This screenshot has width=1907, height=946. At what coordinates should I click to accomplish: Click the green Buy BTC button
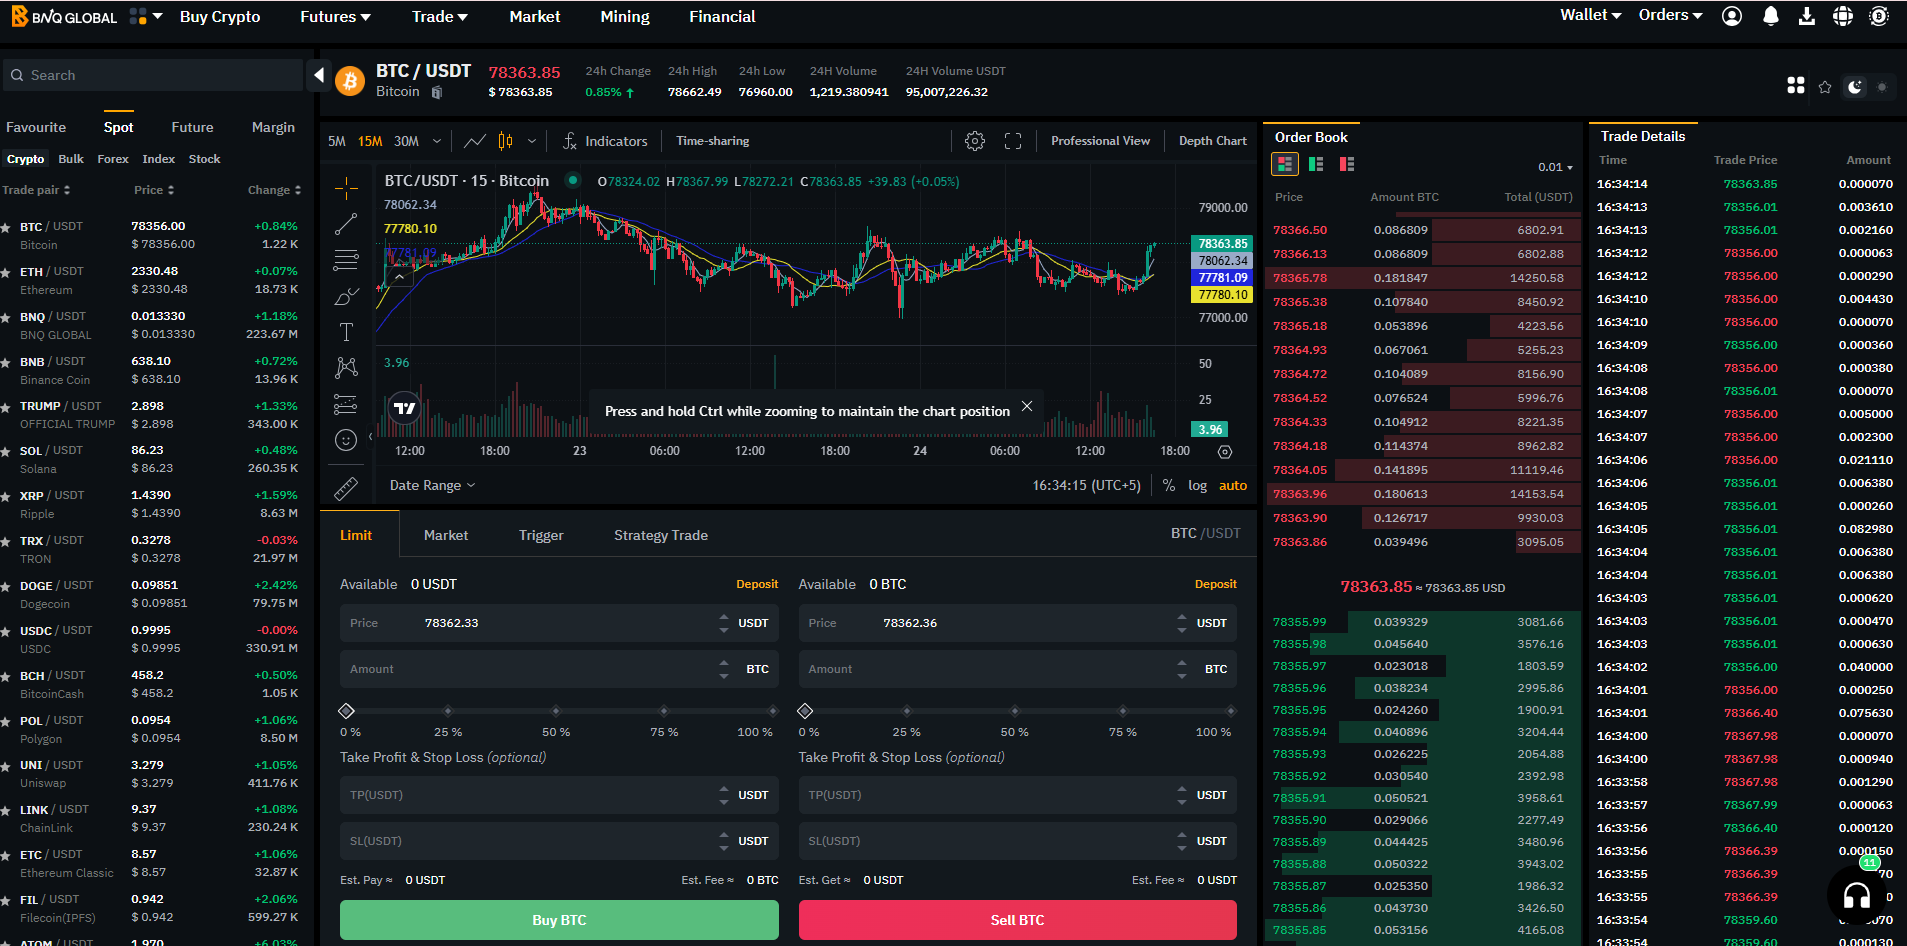pyautogui.click(x=559, y=920)
